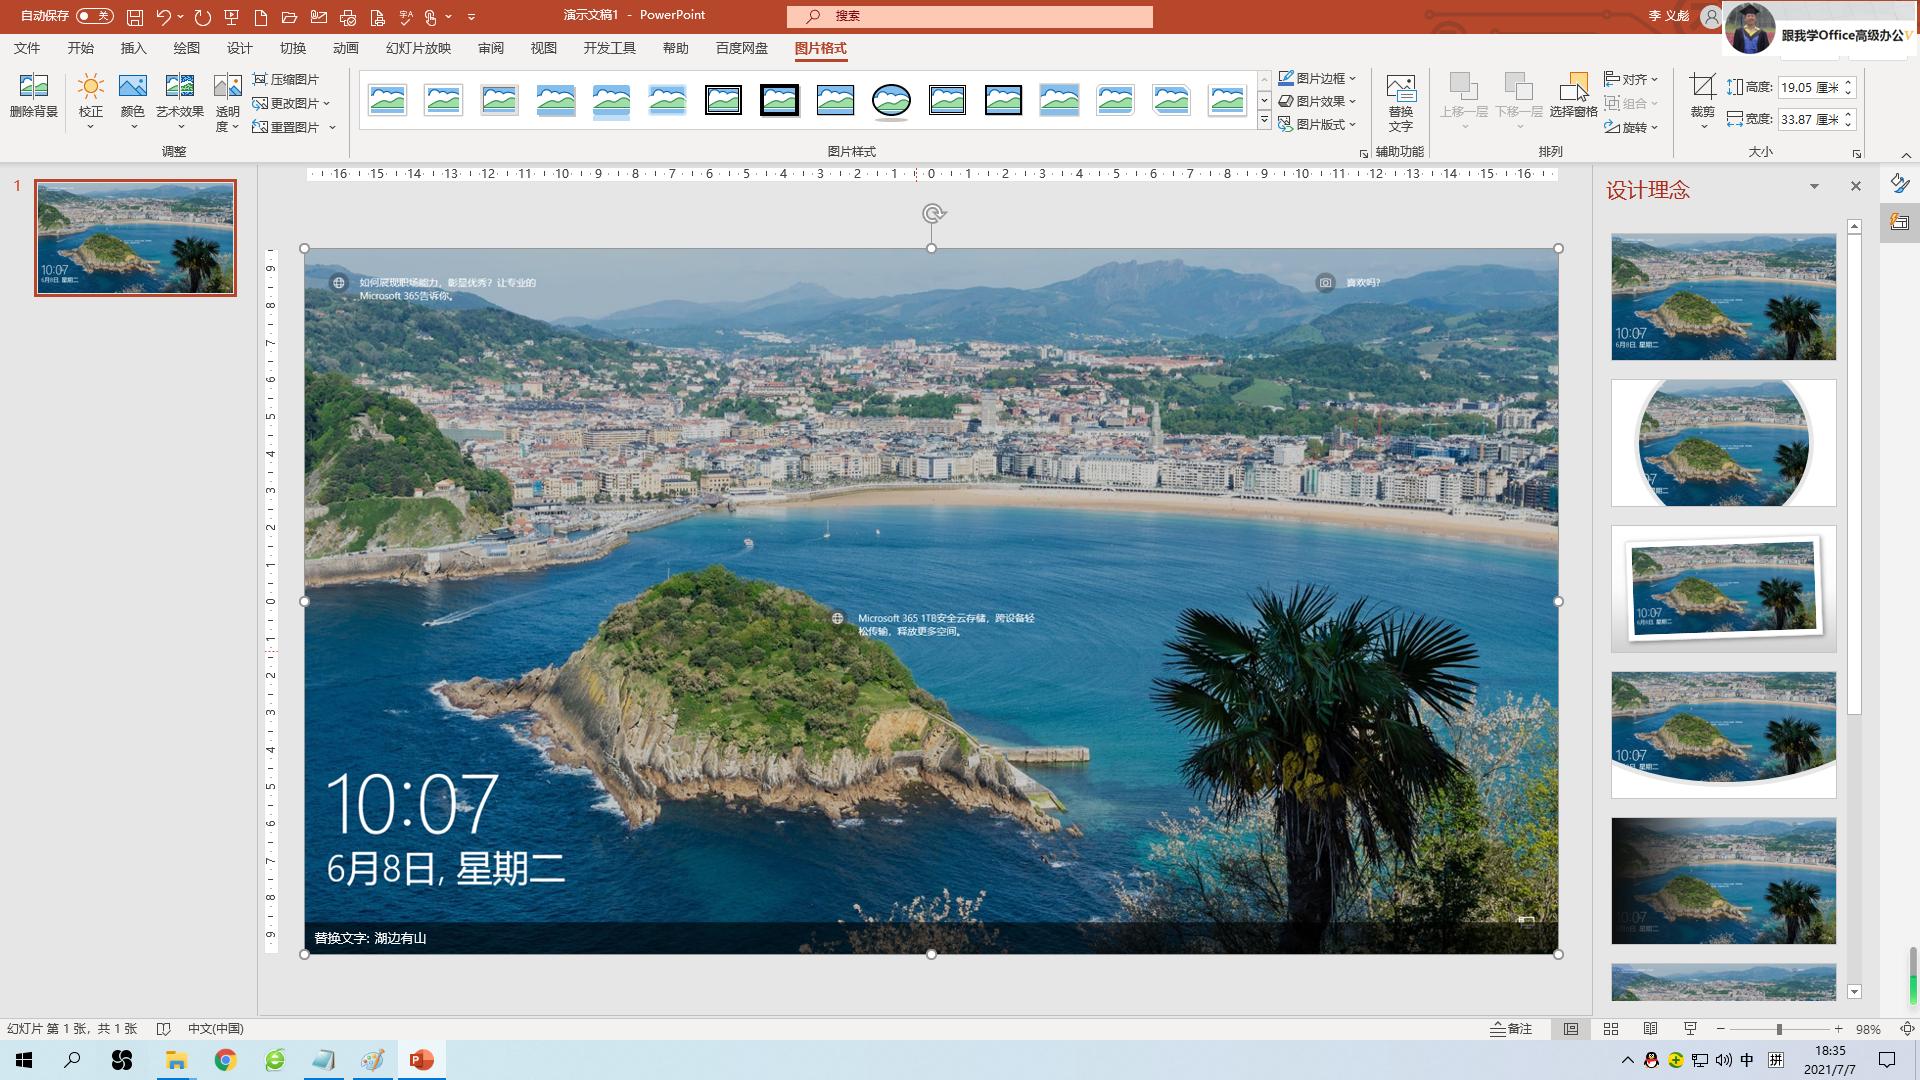Viewport: 1920px width, 1080px height.
Task: Toggle the AutoSave (自动保存) switch
Action: pyautogui.click(x=95, y=16)
